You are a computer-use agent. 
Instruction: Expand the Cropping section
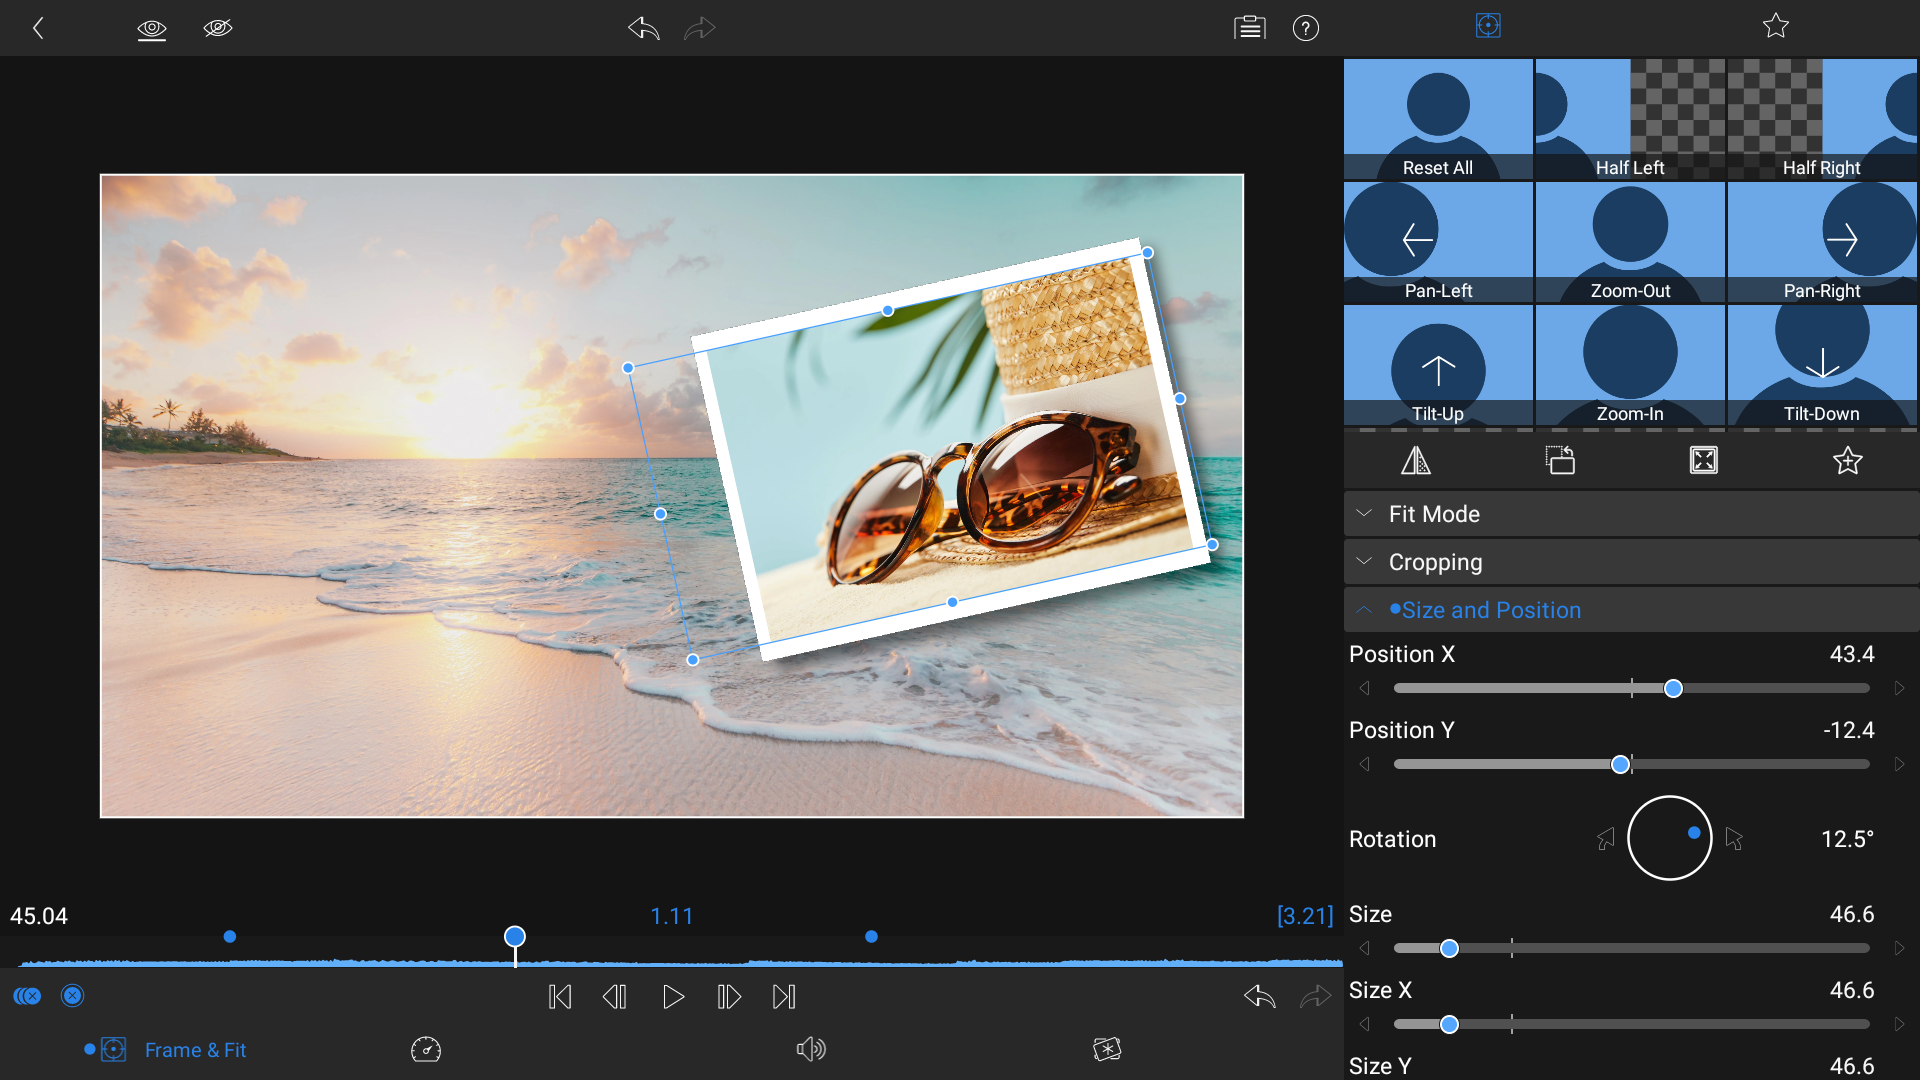1630,561
